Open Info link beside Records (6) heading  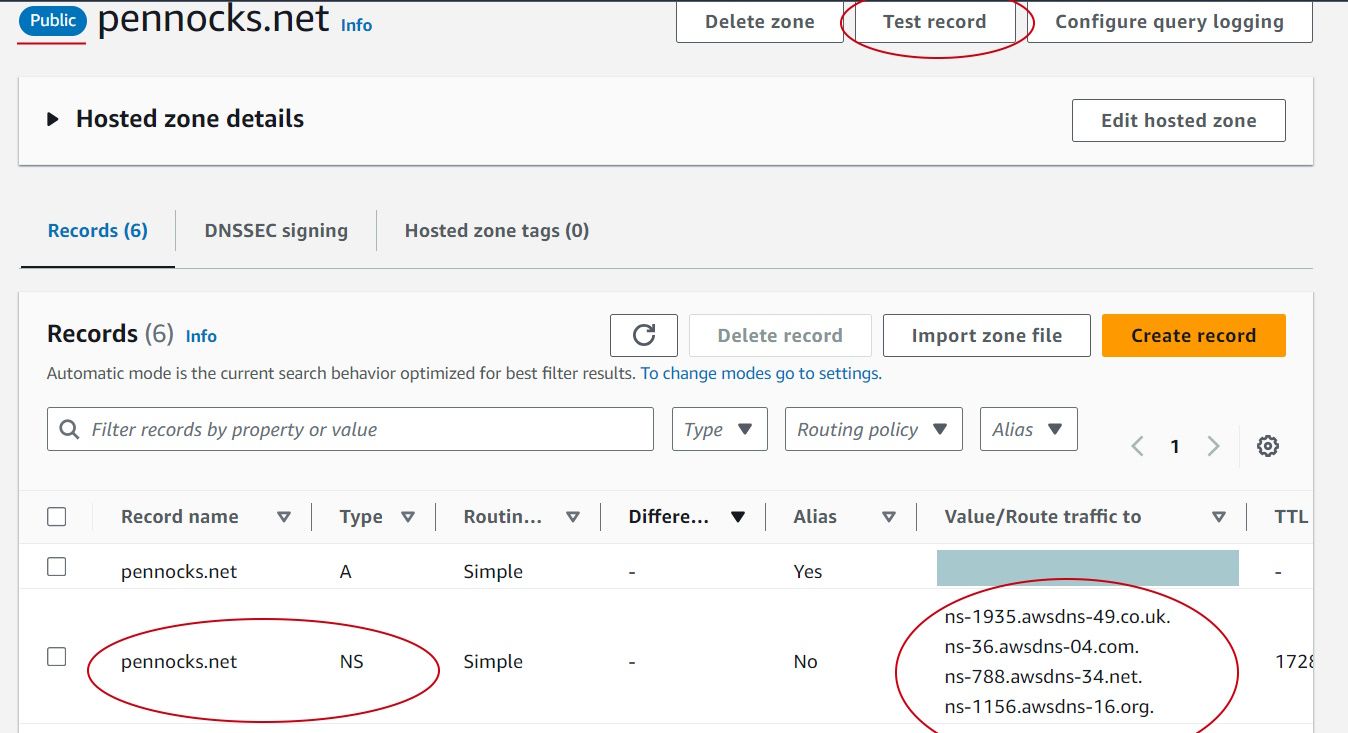201,336
